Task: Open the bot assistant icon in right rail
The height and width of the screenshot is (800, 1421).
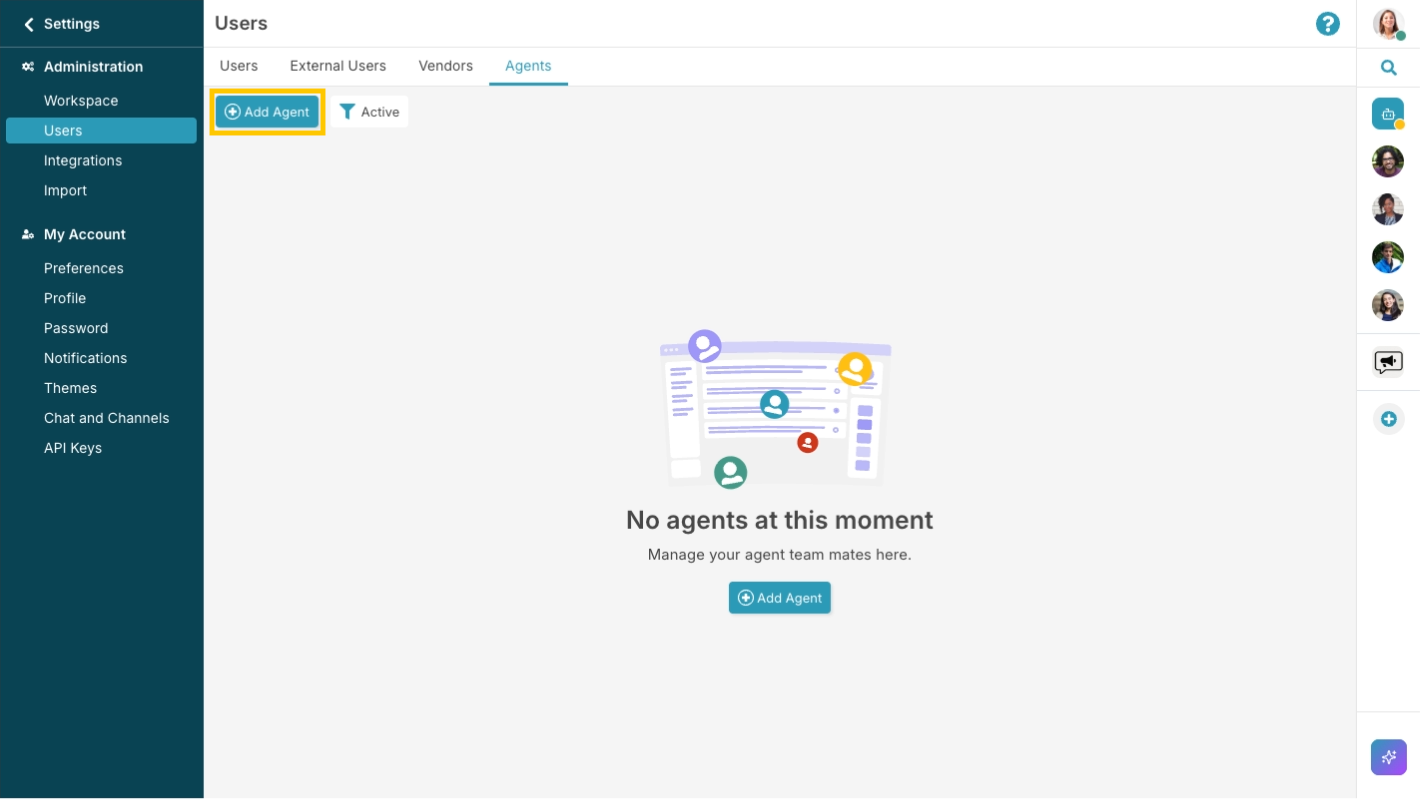Action: 1388,114
